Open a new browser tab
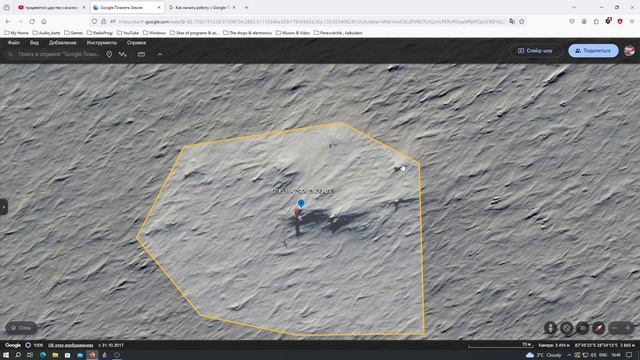The image size is (640, 360). [x=246, y=7]
